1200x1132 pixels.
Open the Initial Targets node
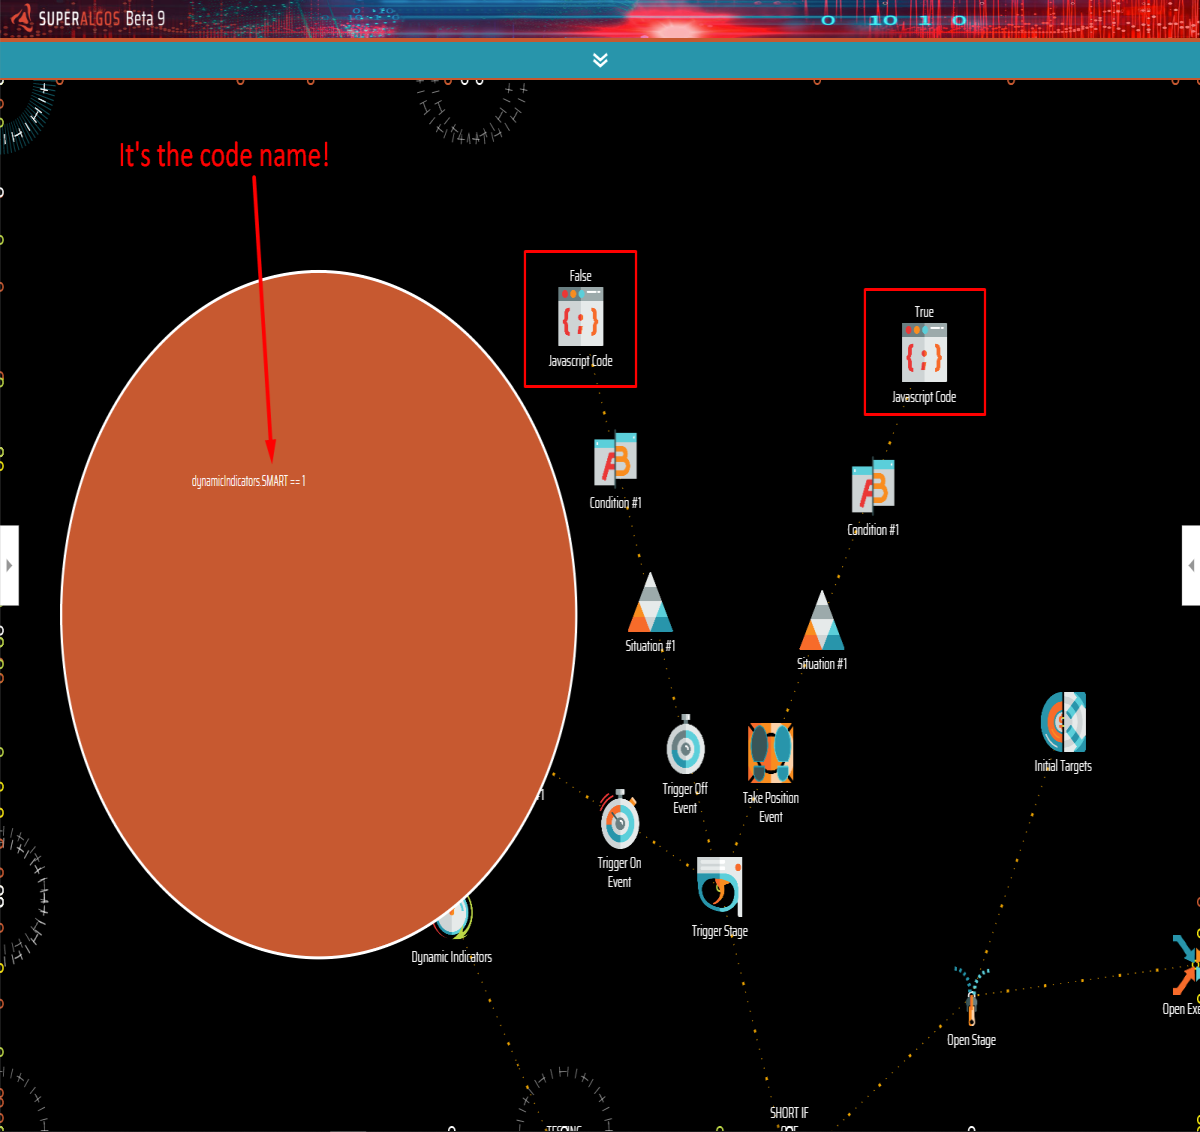(x=1063, y=722)
